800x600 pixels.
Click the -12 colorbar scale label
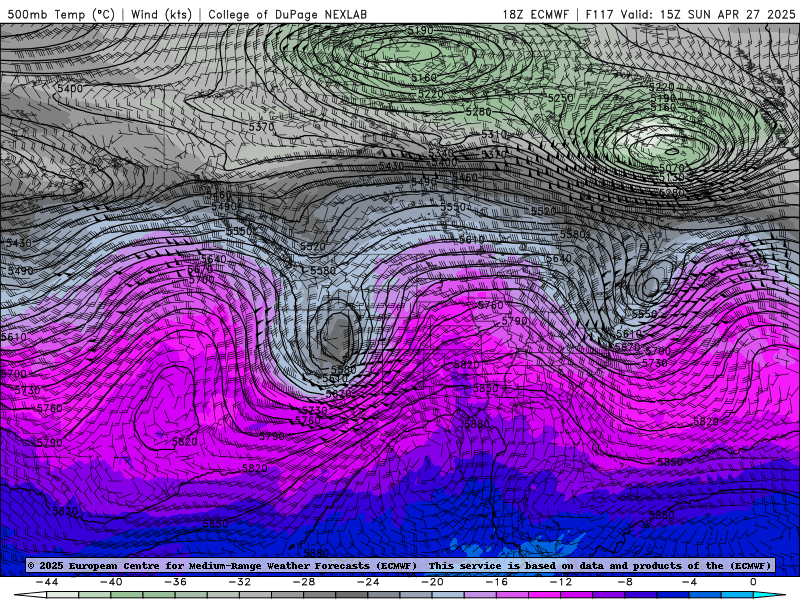click(x=561, y=582)
